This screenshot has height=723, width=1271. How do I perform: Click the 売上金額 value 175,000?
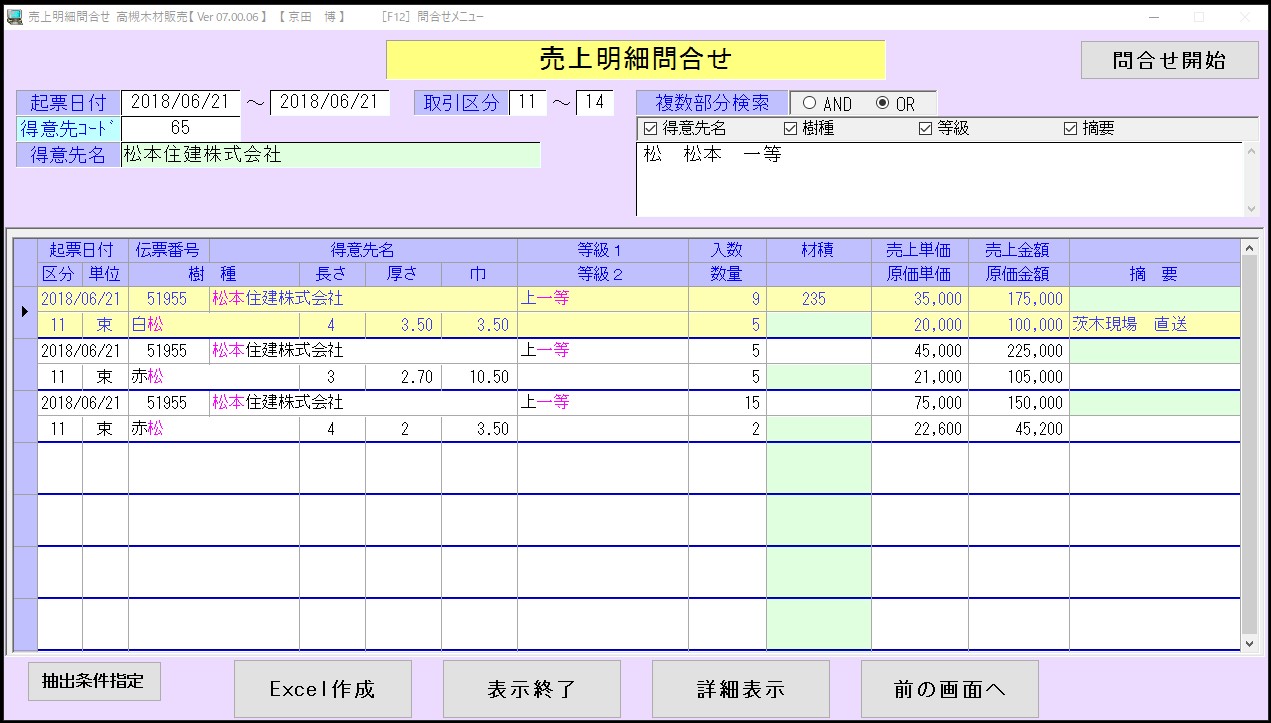(x=1018, y=299)
